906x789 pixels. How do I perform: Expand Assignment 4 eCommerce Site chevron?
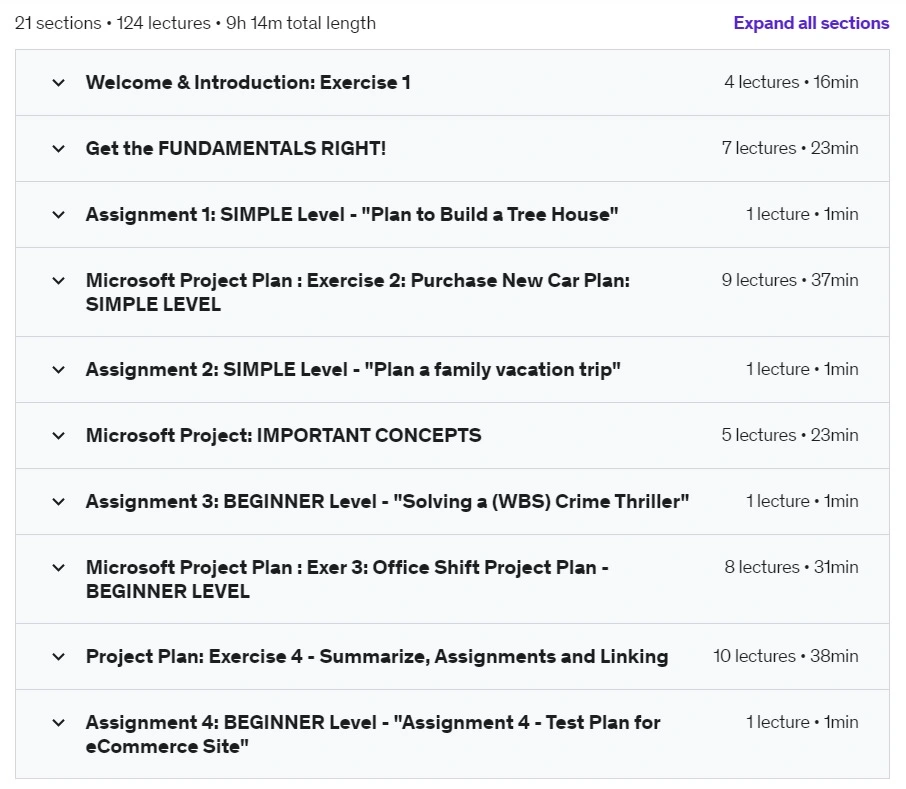tap(58, 723)
